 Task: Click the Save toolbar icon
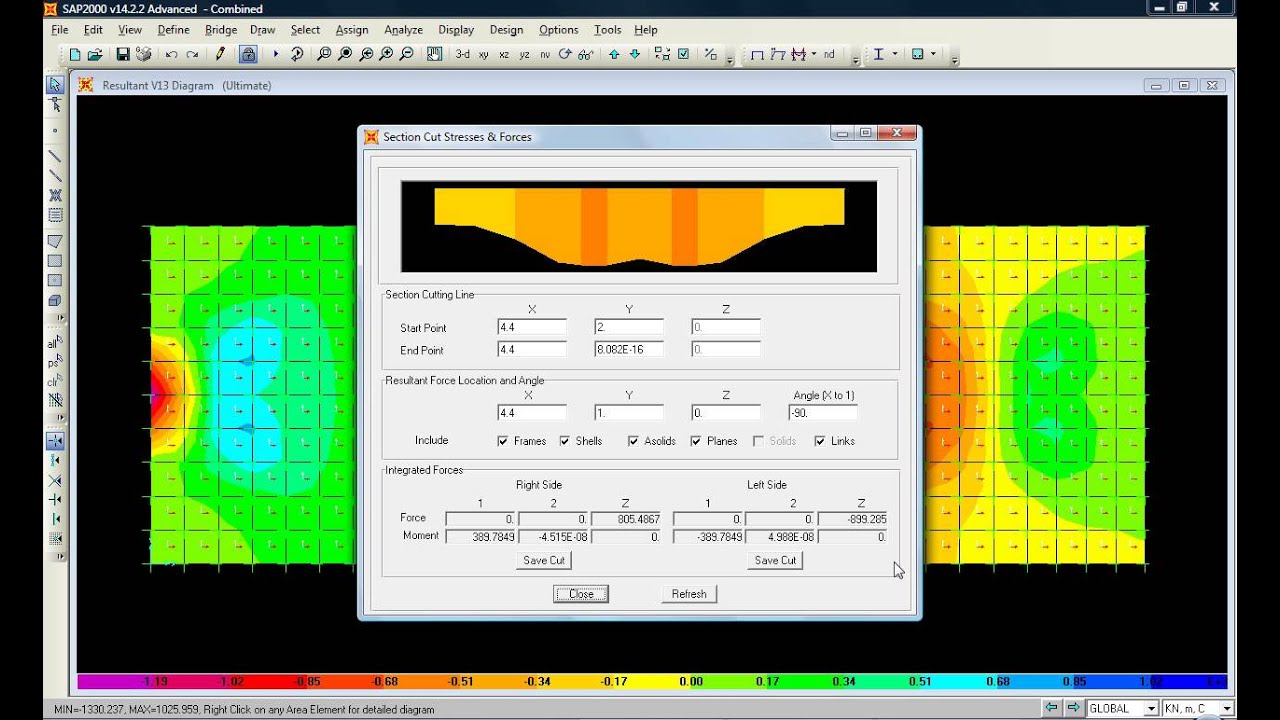[122, 54]
